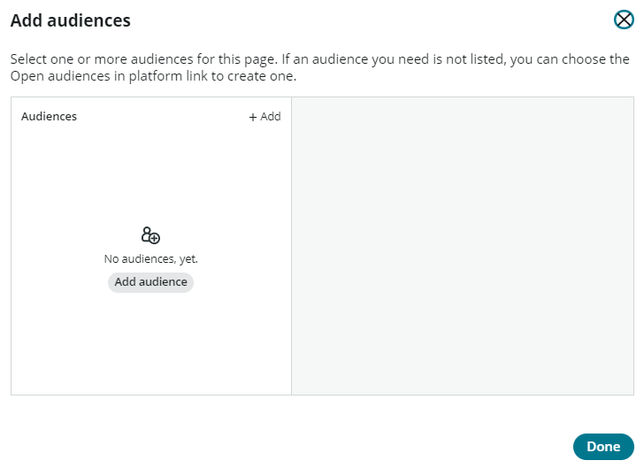The height and width of the screenshot is (469, 644).
Task: Click the Add audience pill button
Action: (x=151, y=282)
